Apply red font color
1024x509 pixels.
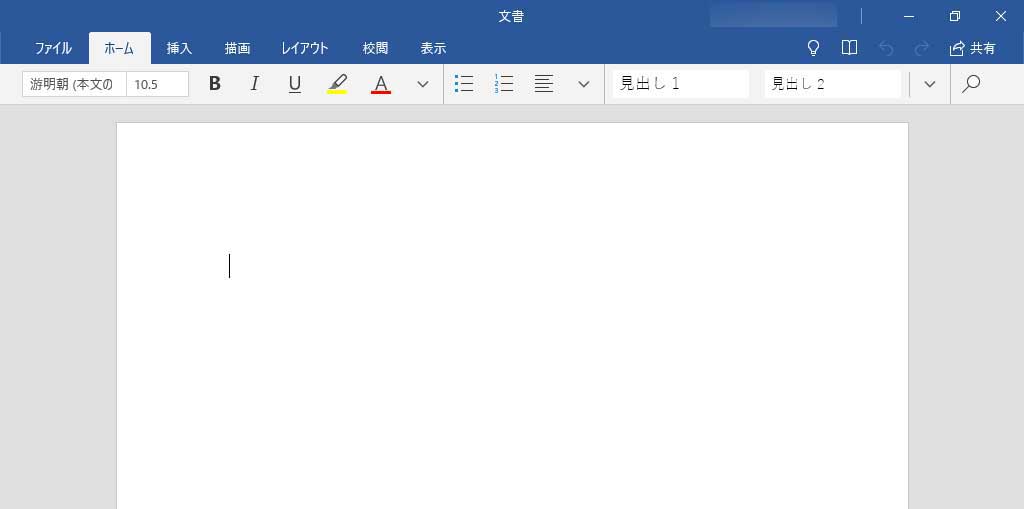(x=380, y=84)
